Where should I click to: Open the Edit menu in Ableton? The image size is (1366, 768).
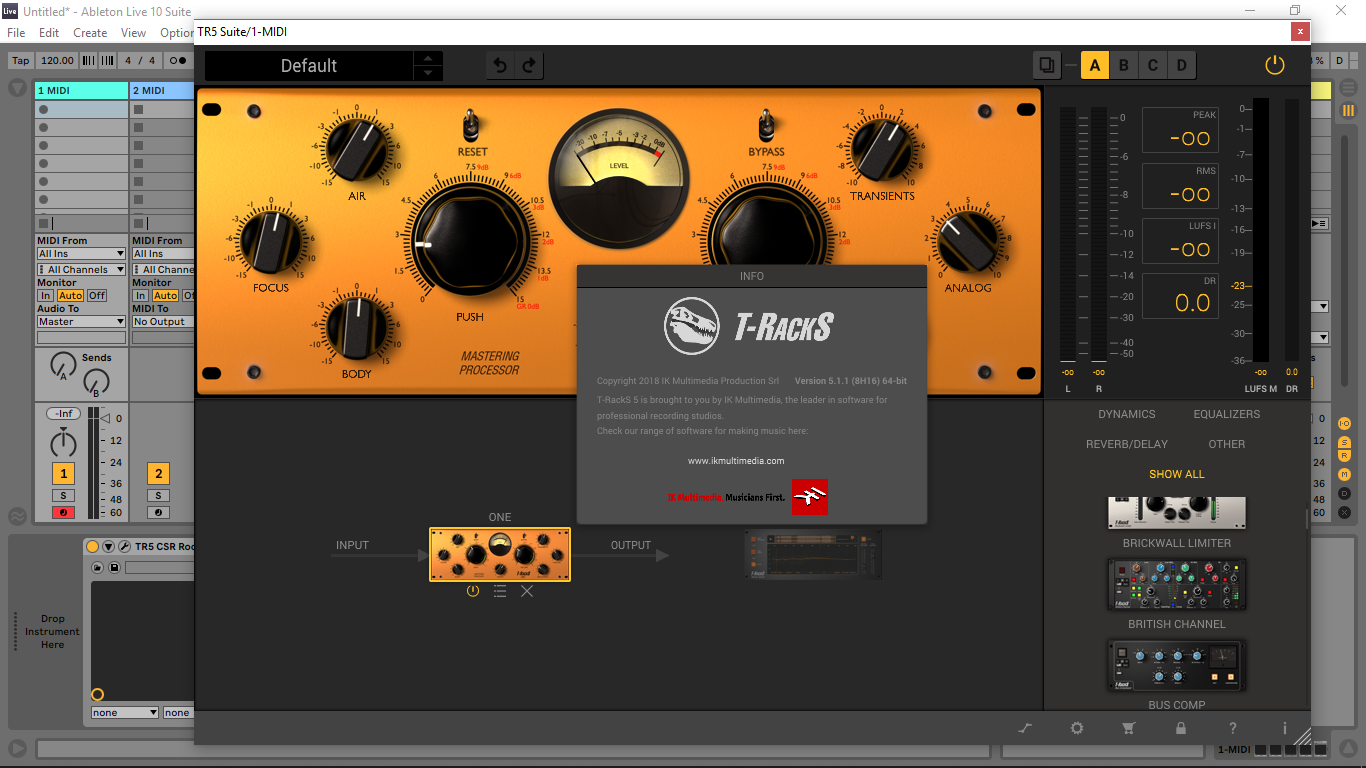pos(49,33)
